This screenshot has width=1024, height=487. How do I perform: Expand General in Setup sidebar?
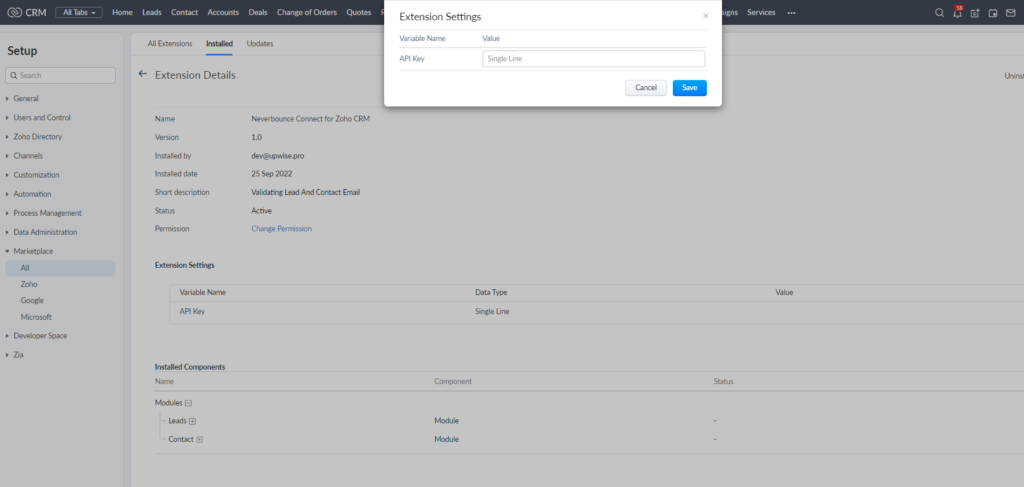click(x=25, y=99)
